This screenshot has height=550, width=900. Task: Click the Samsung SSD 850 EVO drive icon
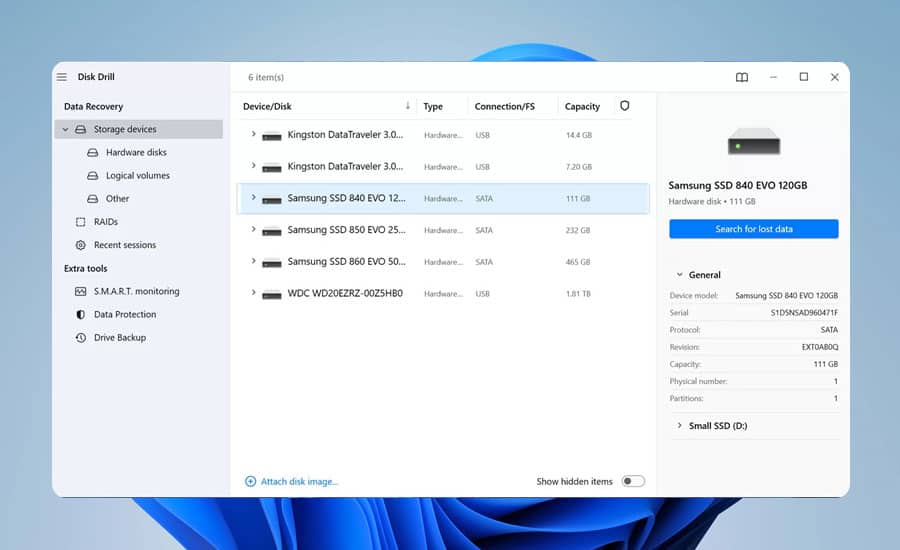pyautogui.click(x=271, y=231)
